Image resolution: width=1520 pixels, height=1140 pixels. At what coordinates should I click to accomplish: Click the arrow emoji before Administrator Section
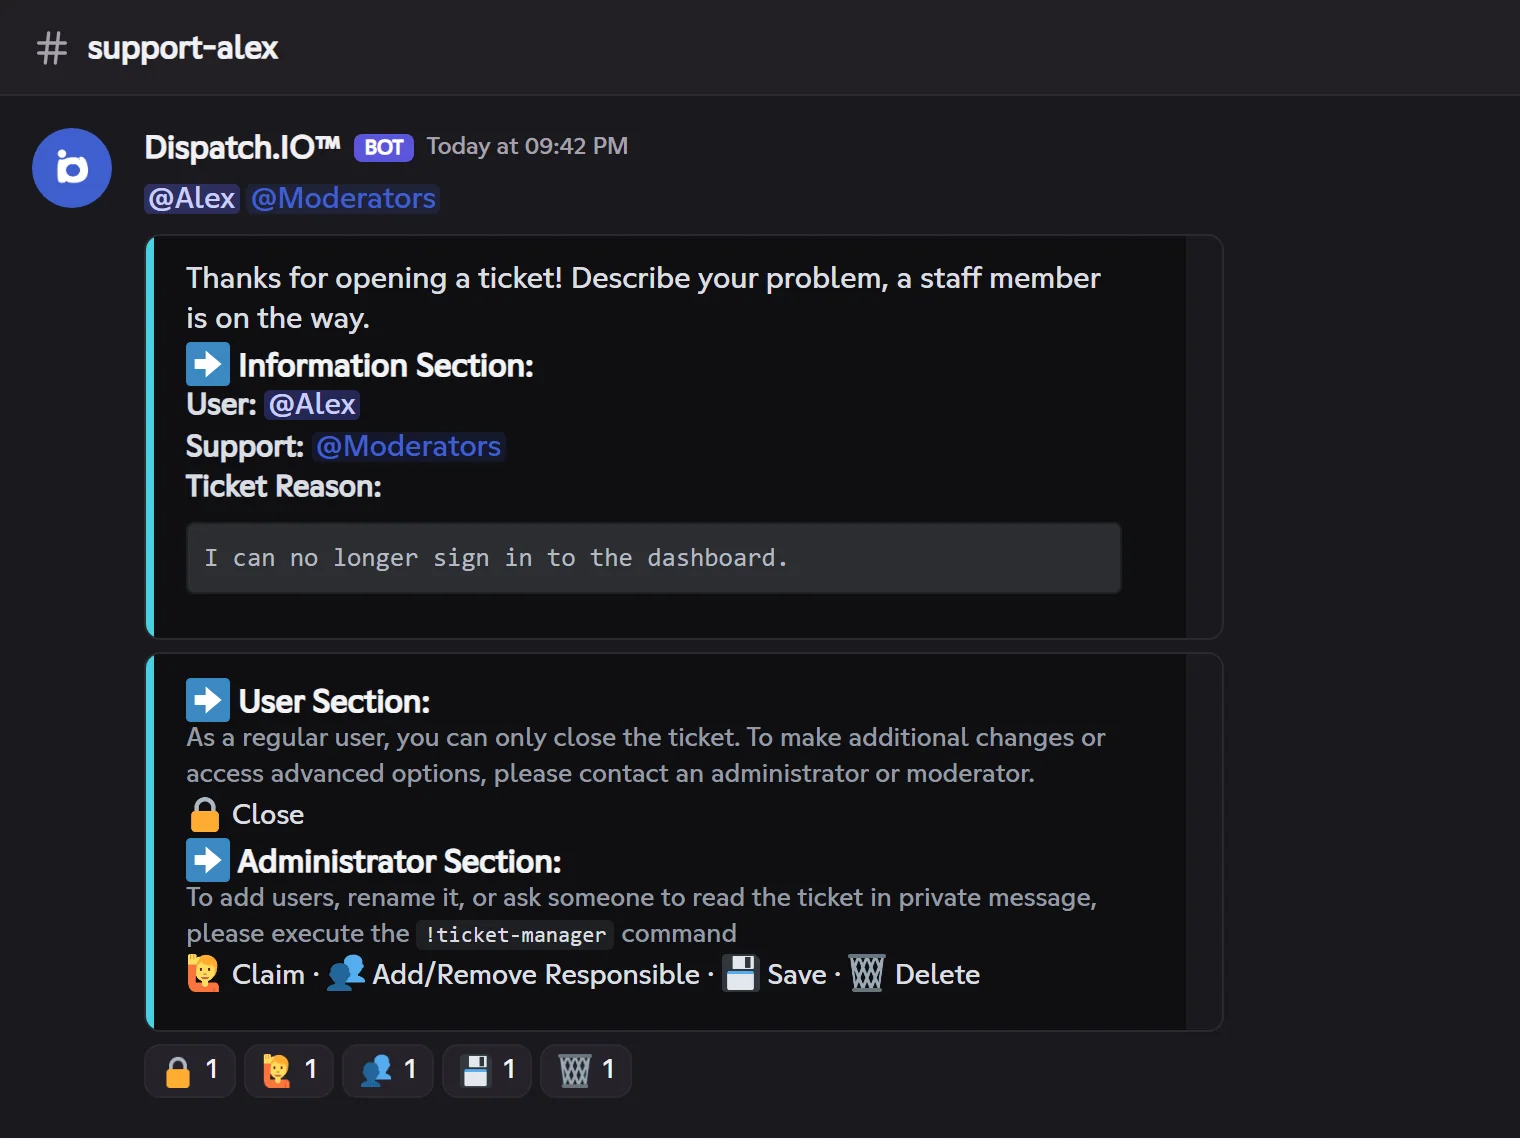coord(208,860)
